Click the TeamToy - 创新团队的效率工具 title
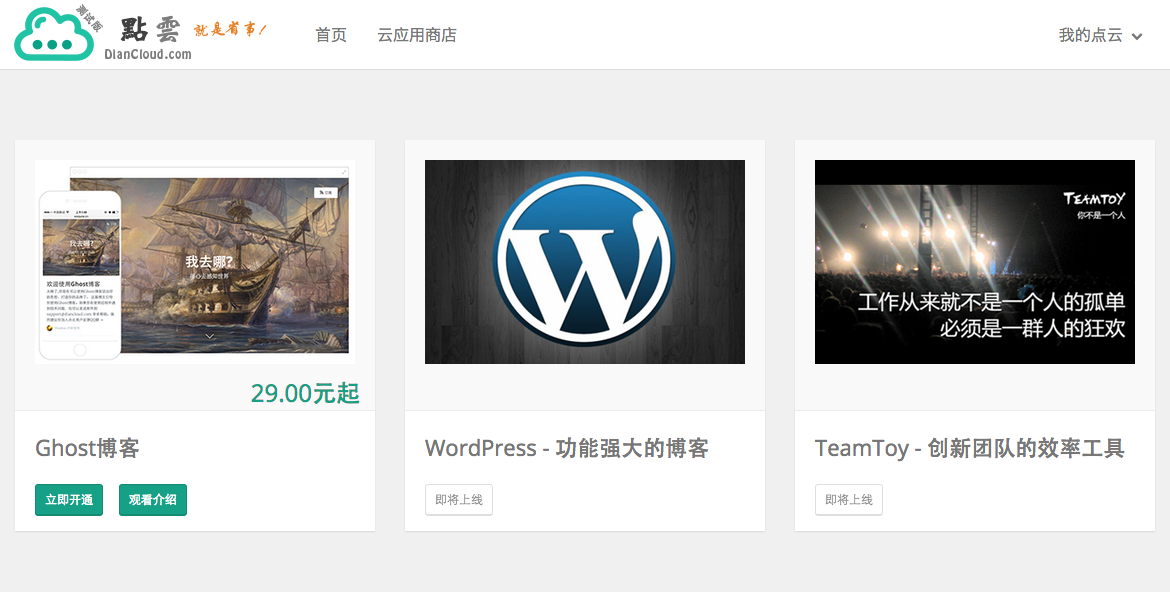The height and width of the screenshot is (592, 1170). point(969,448)
